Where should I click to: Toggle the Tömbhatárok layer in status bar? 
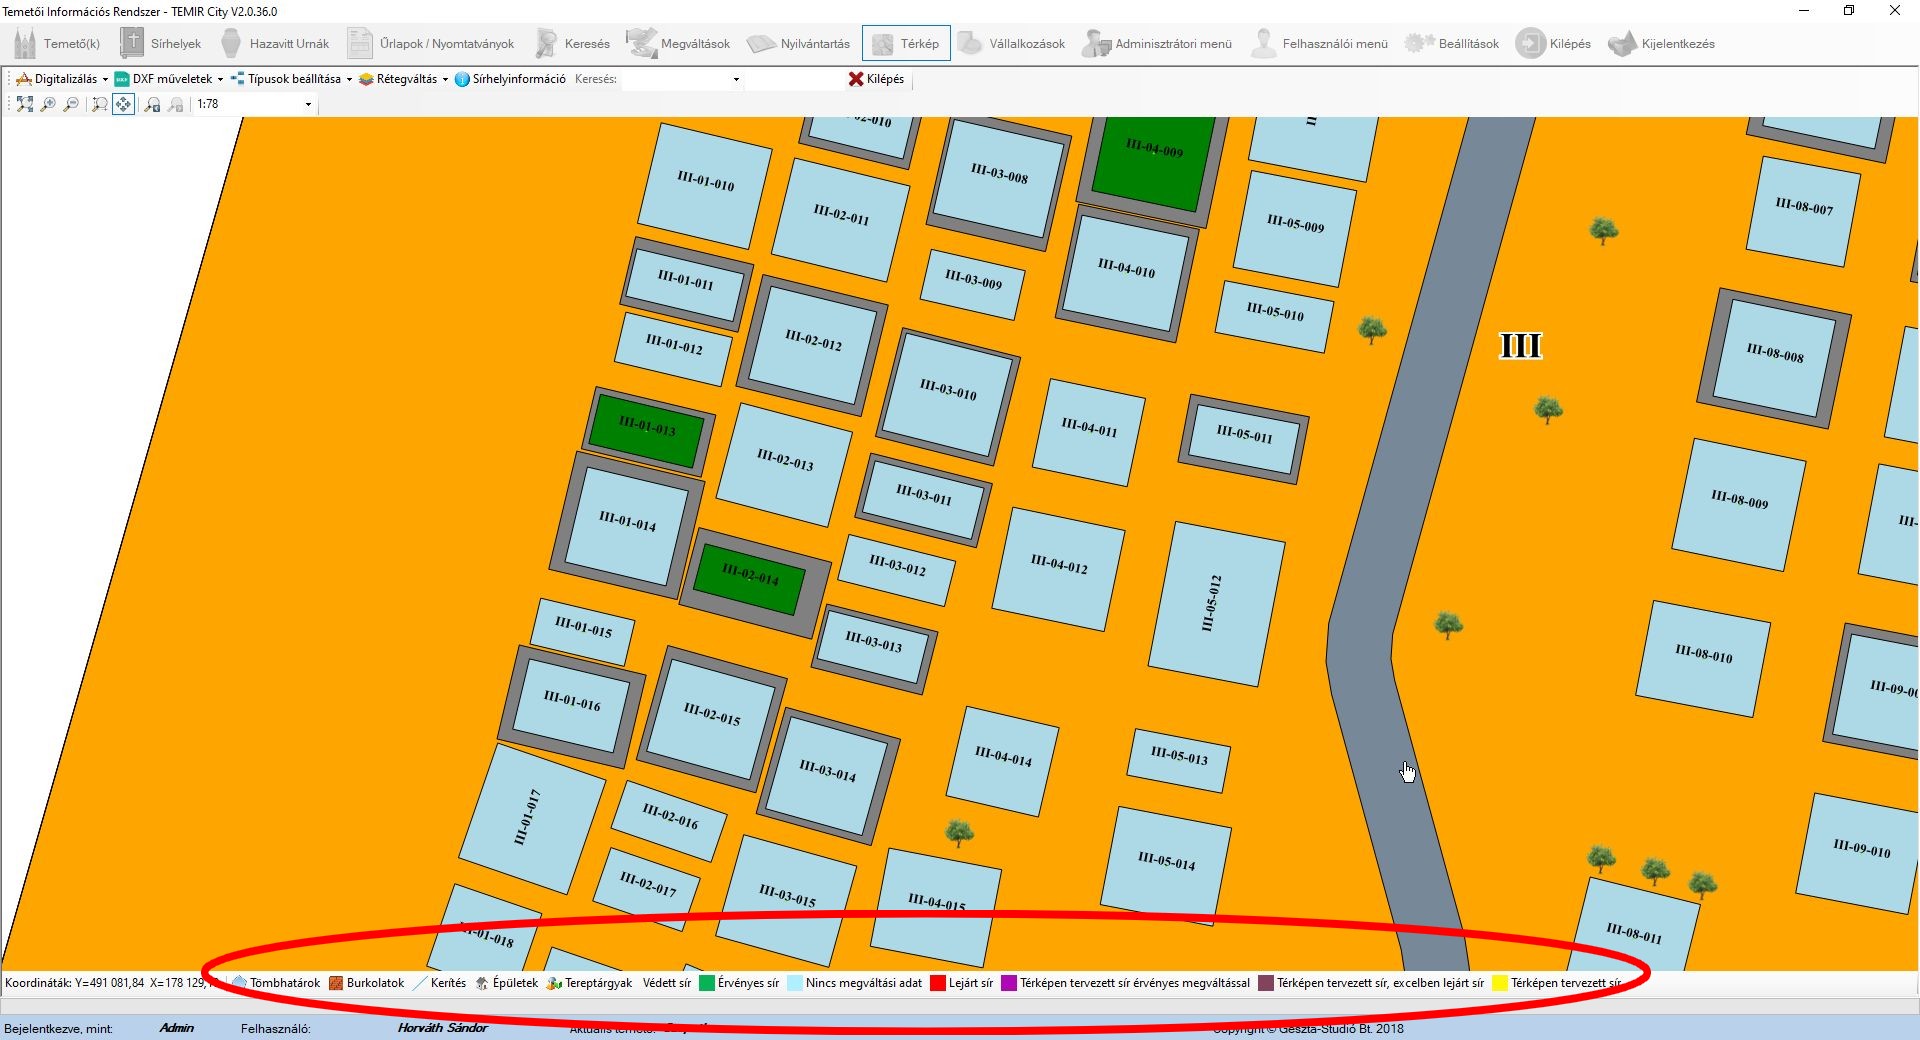click(276, 983)
